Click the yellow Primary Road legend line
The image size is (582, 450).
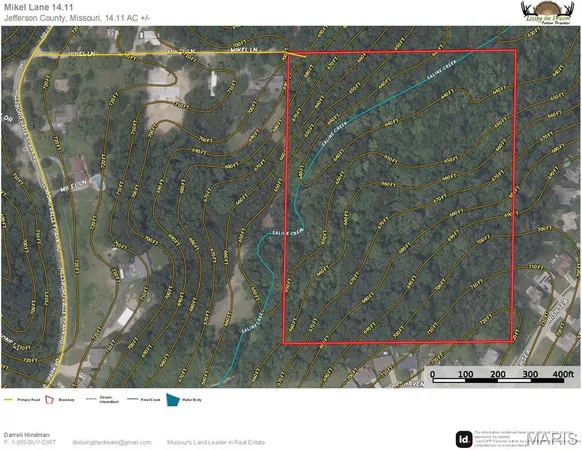9,400
